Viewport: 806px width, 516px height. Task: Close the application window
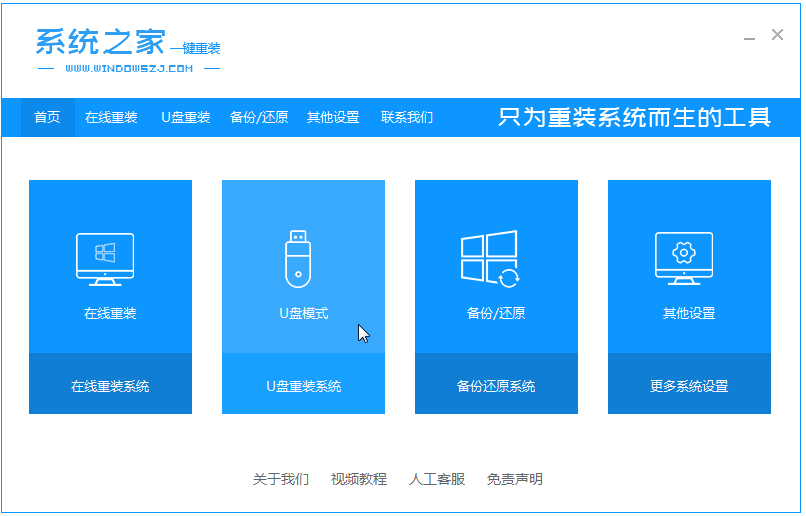(x=777, y=34)
